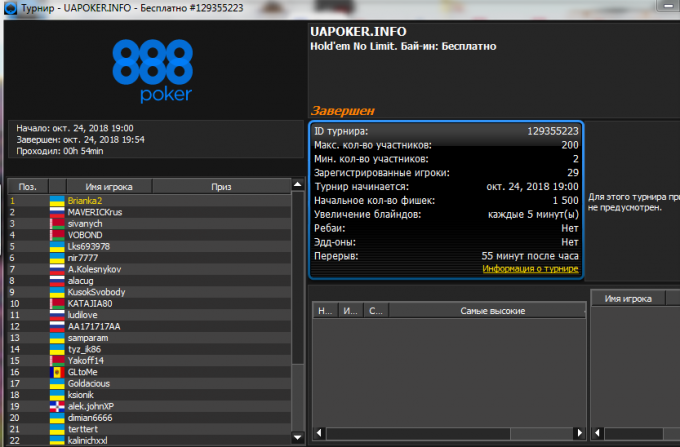
Task: Click the flag icon beside alacug
Action: (57, 281)
